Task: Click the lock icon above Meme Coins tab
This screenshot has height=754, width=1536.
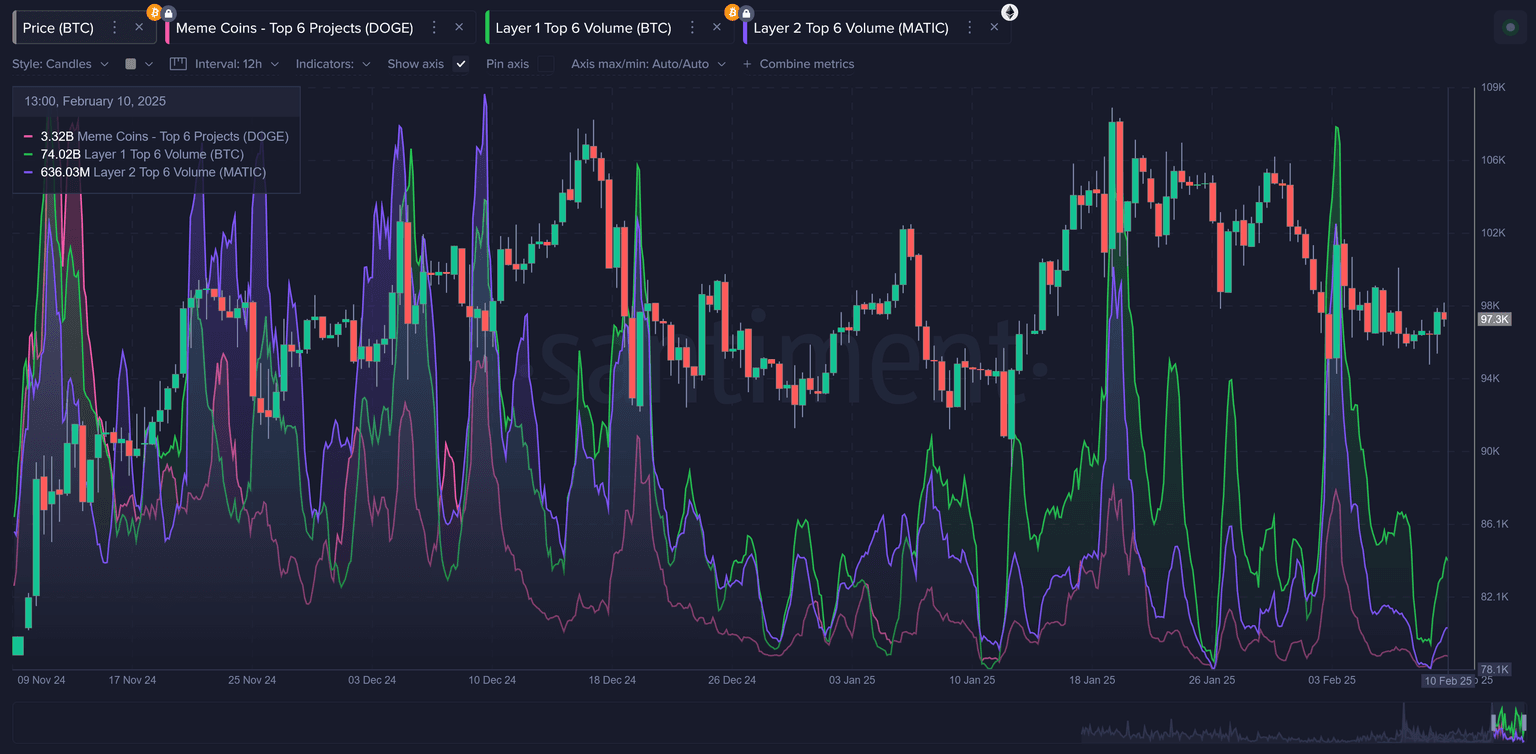Action: coord(169,12)
